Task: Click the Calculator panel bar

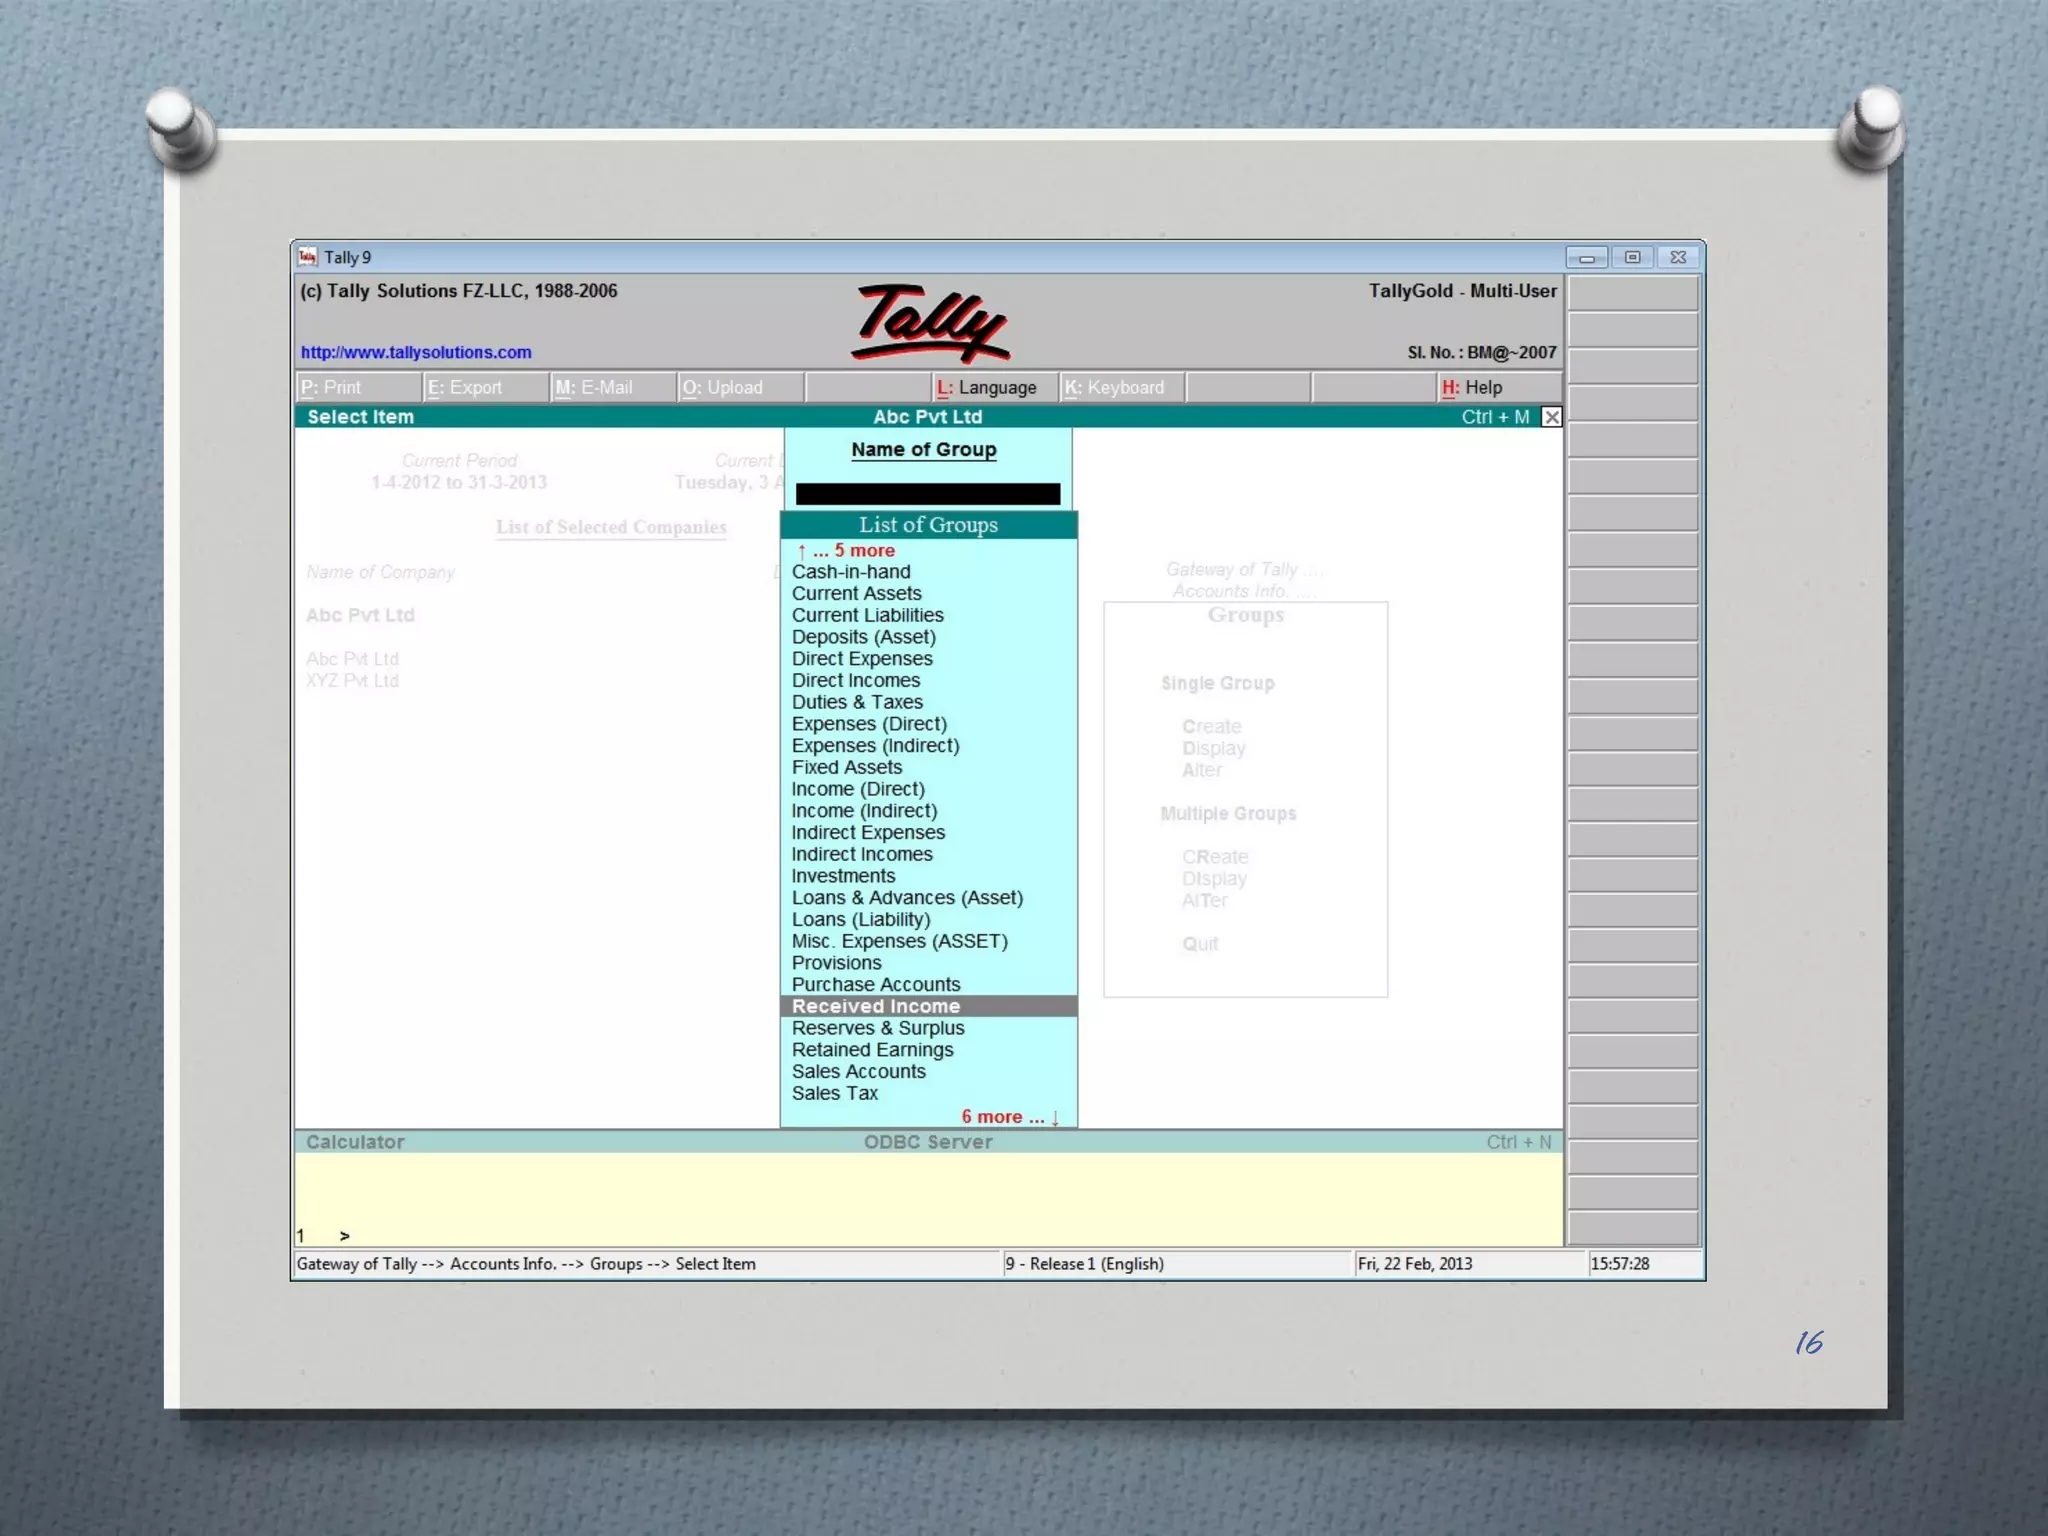Action: [x=355, y=1142]
